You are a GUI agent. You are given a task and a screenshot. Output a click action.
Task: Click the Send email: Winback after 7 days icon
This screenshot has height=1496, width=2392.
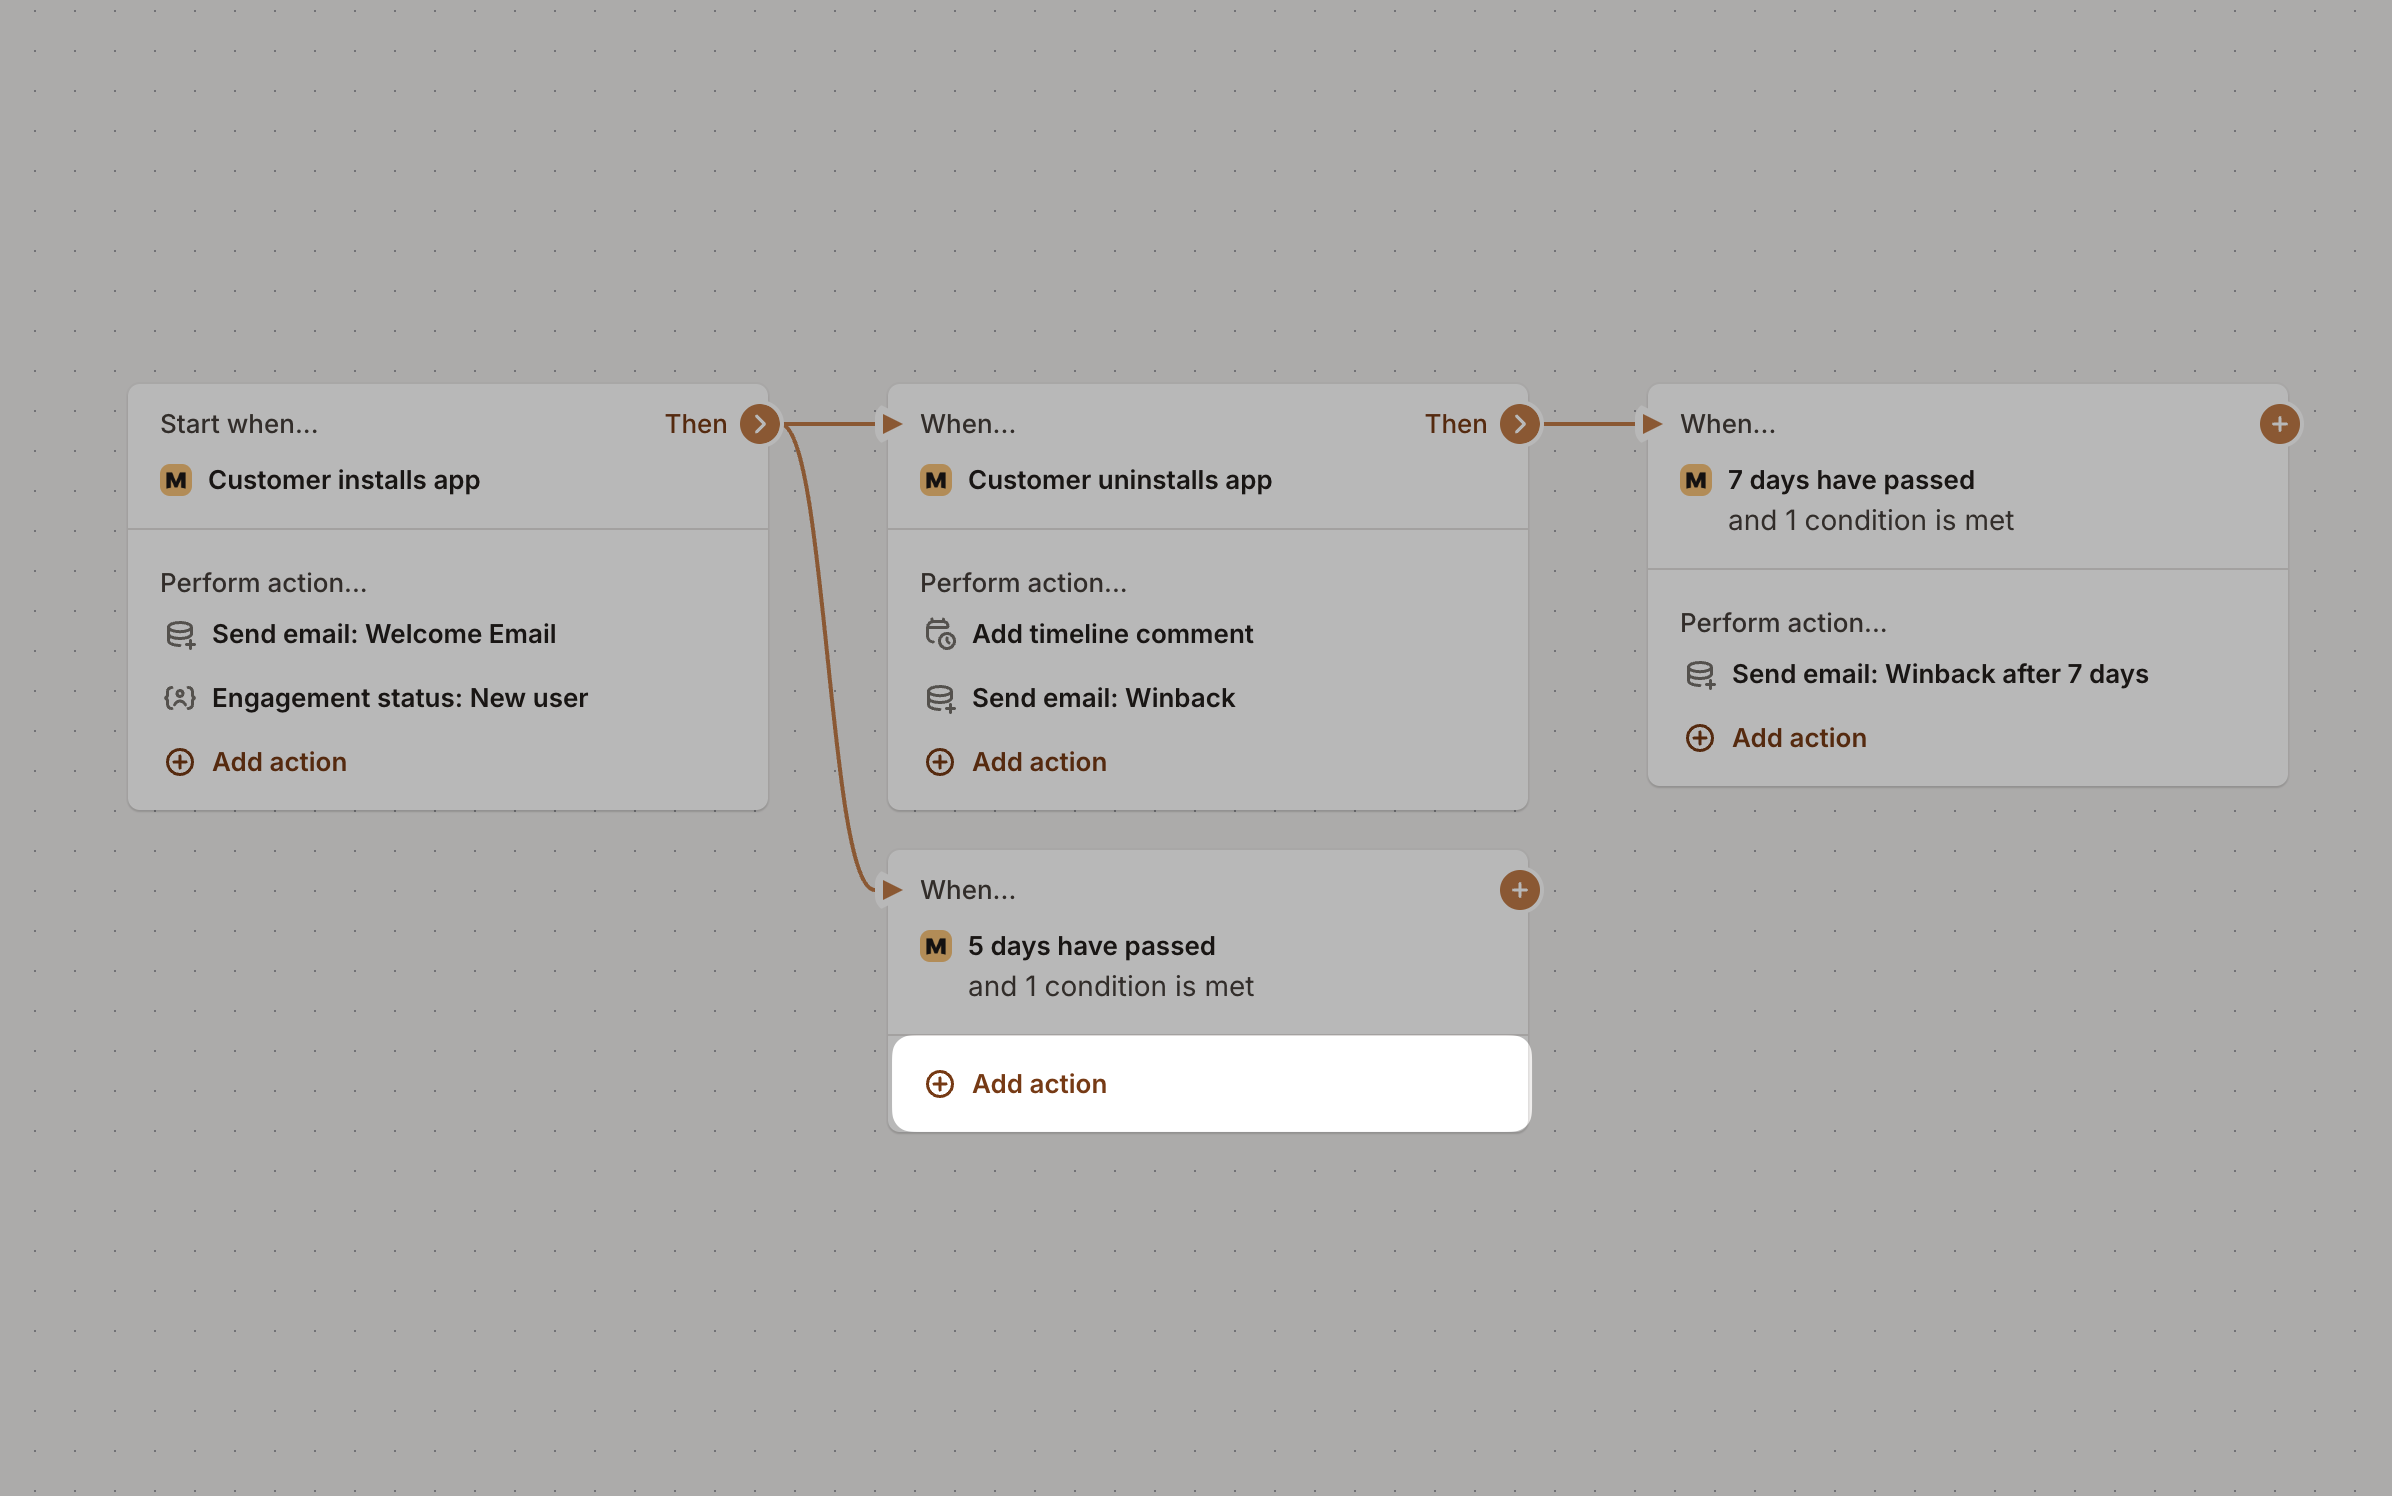[x=1700, y=674]
